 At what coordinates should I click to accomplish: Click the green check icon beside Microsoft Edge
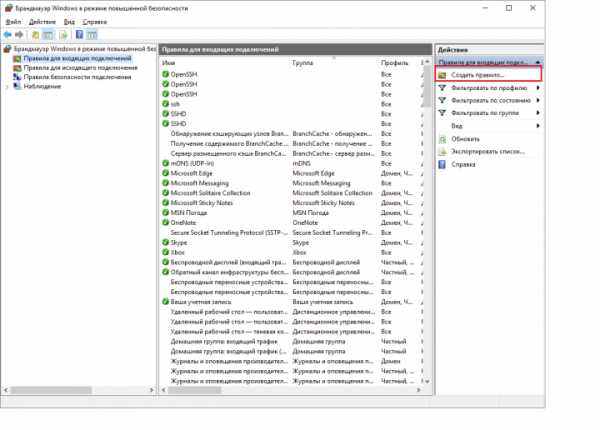coord(166,173)
